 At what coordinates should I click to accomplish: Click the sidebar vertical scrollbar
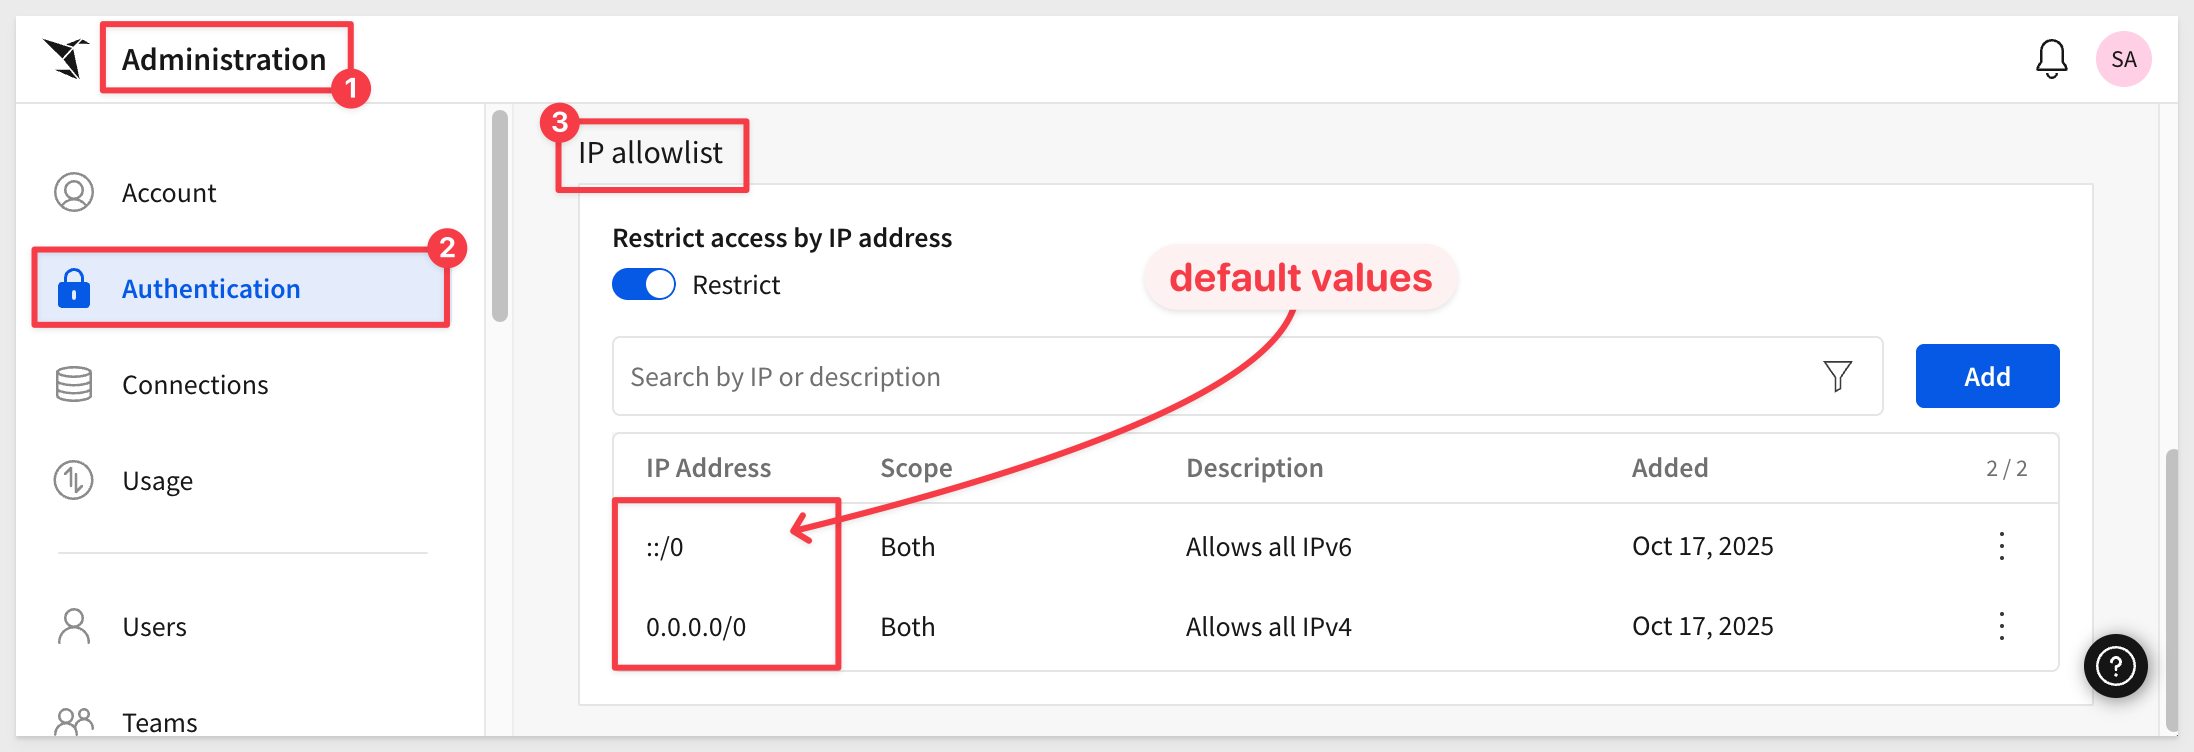[500, 216]
